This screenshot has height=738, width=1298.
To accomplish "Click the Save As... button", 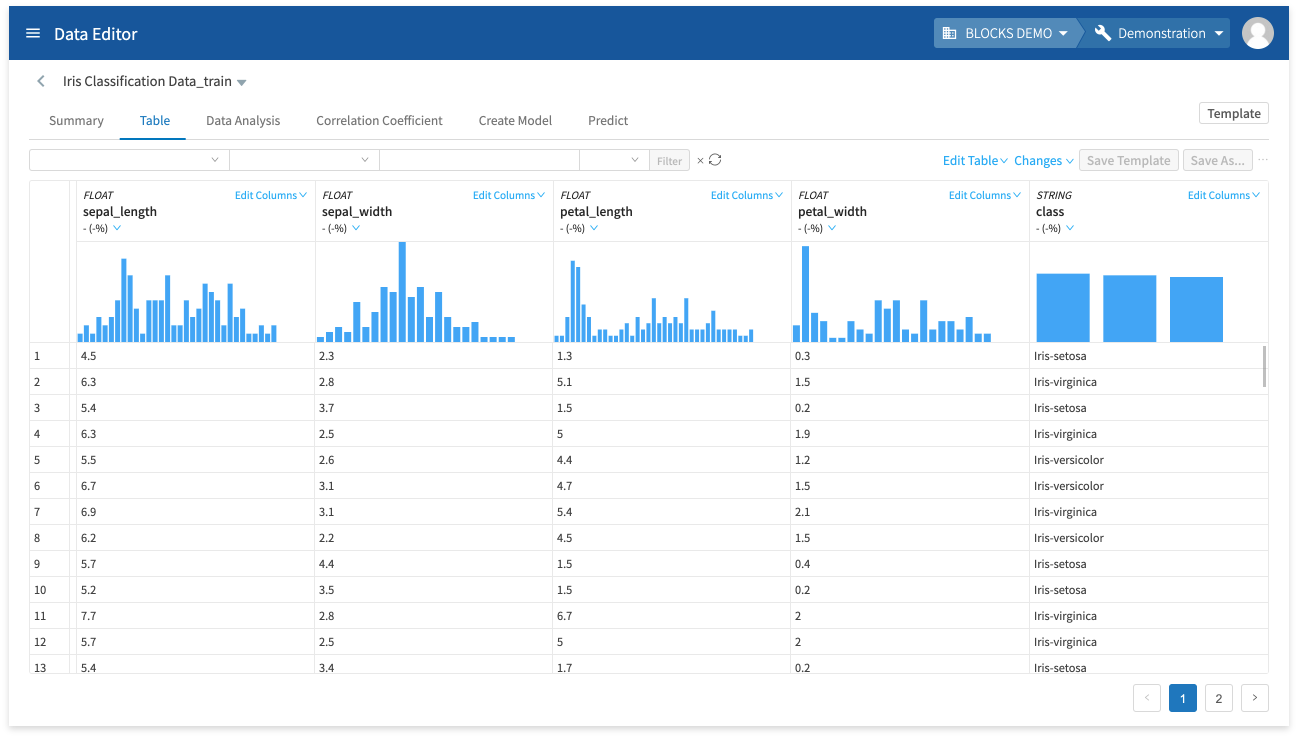I will 1217,160.
